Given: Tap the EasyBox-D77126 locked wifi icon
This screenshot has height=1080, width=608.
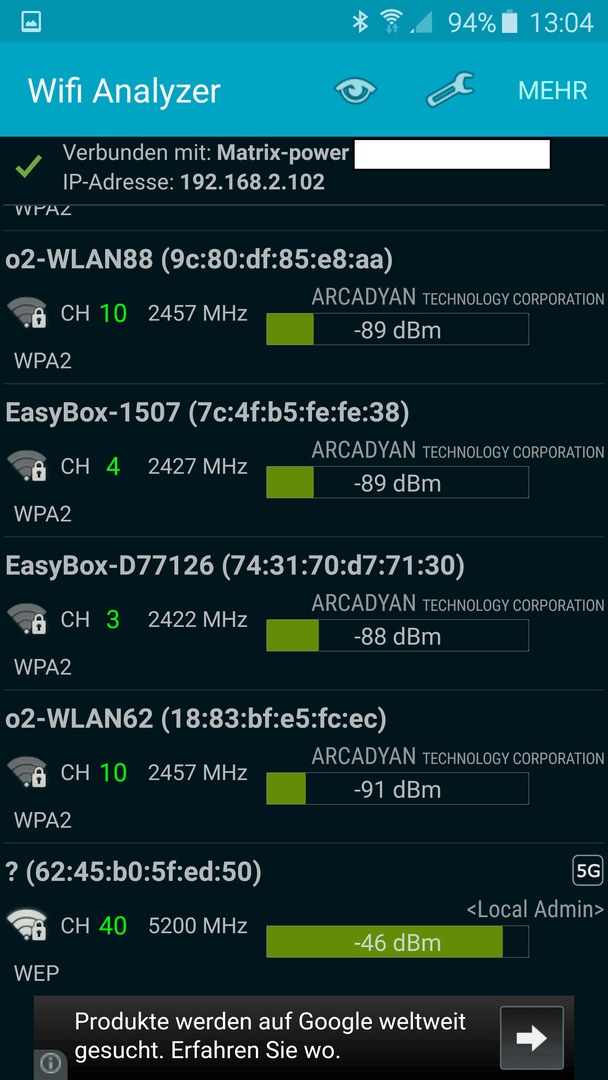Looking at the screenshot, I should pos(28,619).
